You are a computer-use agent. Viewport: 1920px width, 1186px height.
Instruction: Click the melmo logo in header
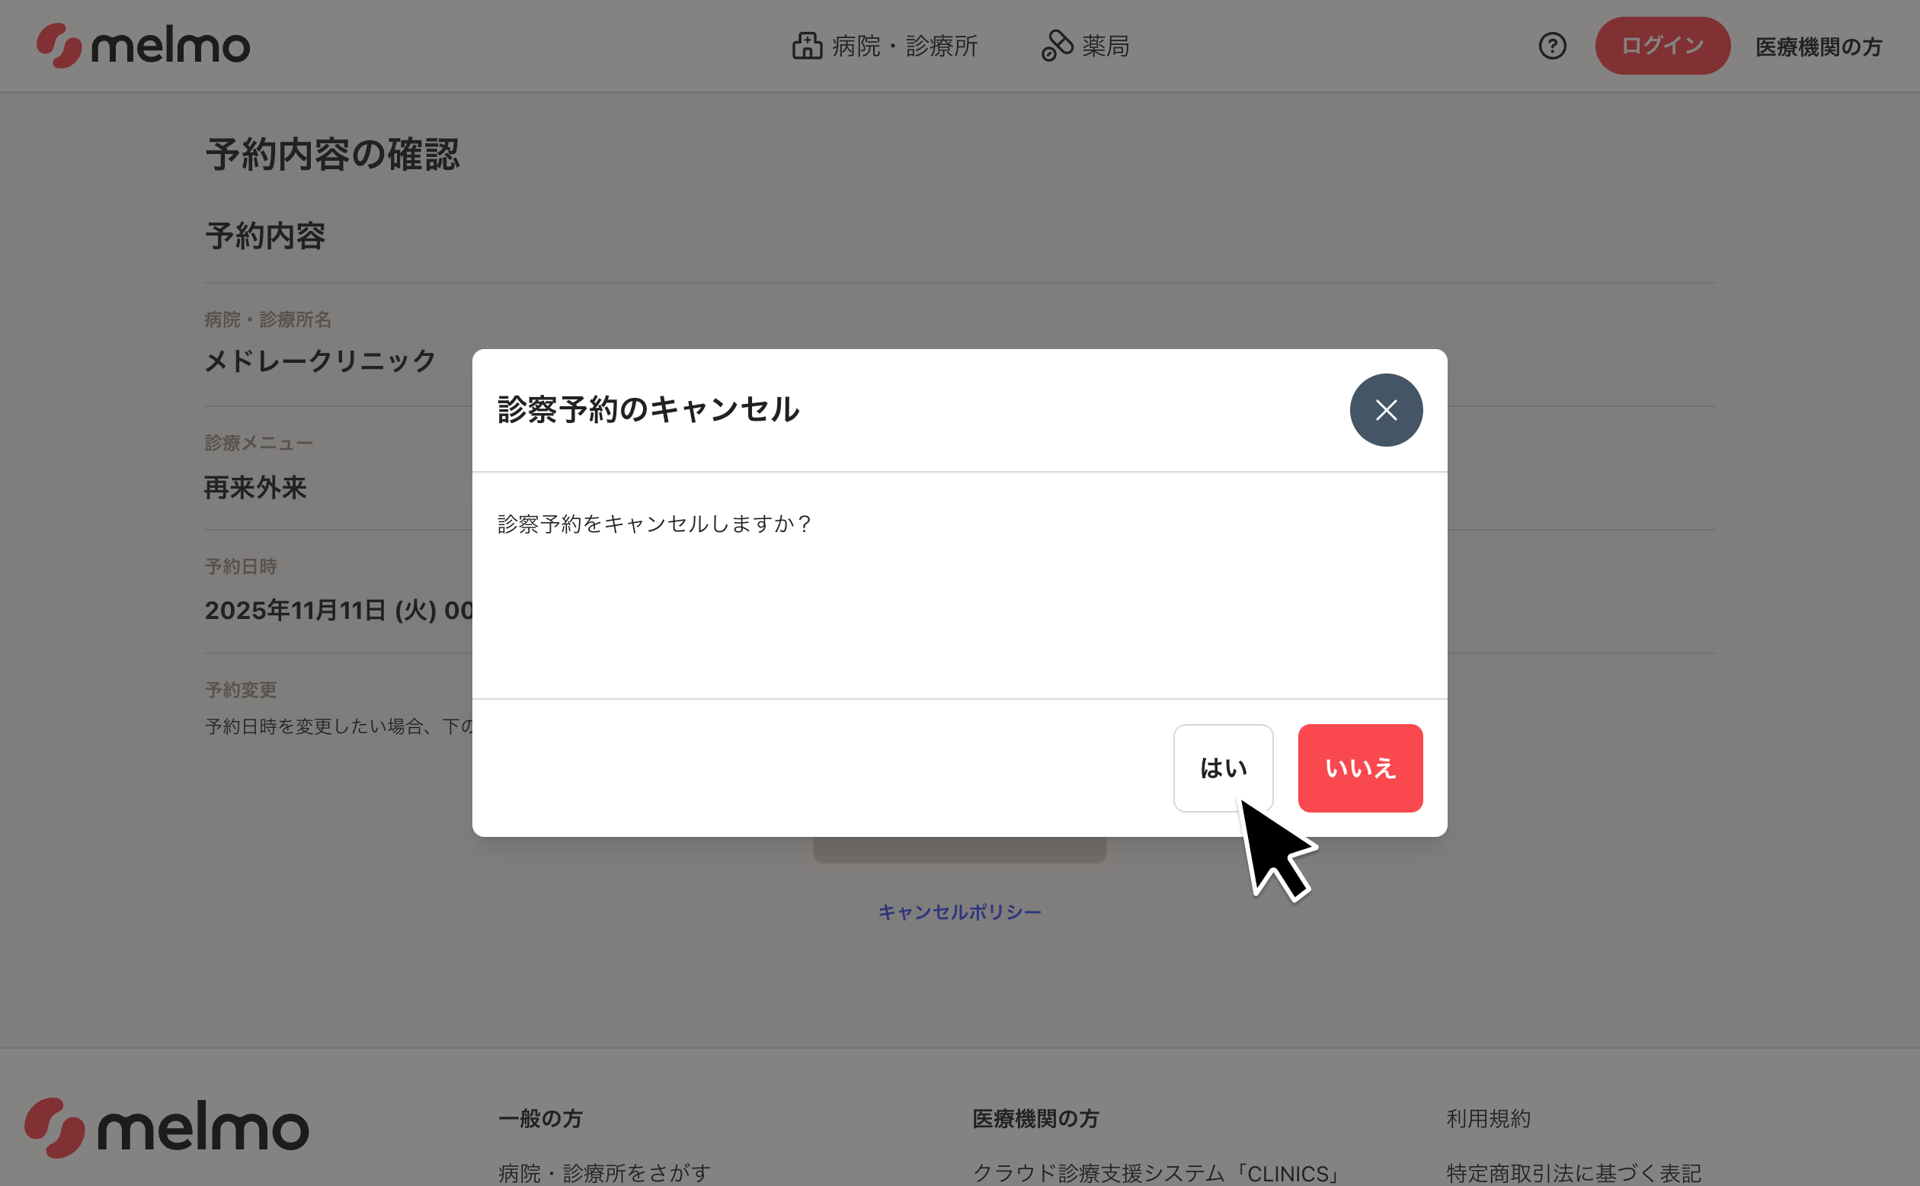tap(143, 46)
